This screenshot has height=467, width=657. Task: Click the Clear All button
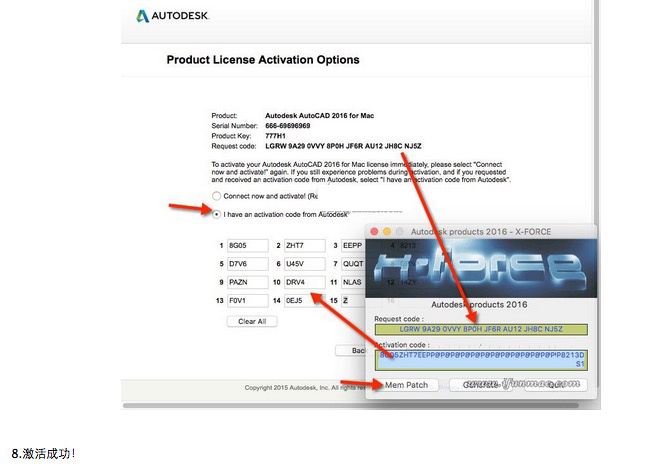(x=252, y=321)
